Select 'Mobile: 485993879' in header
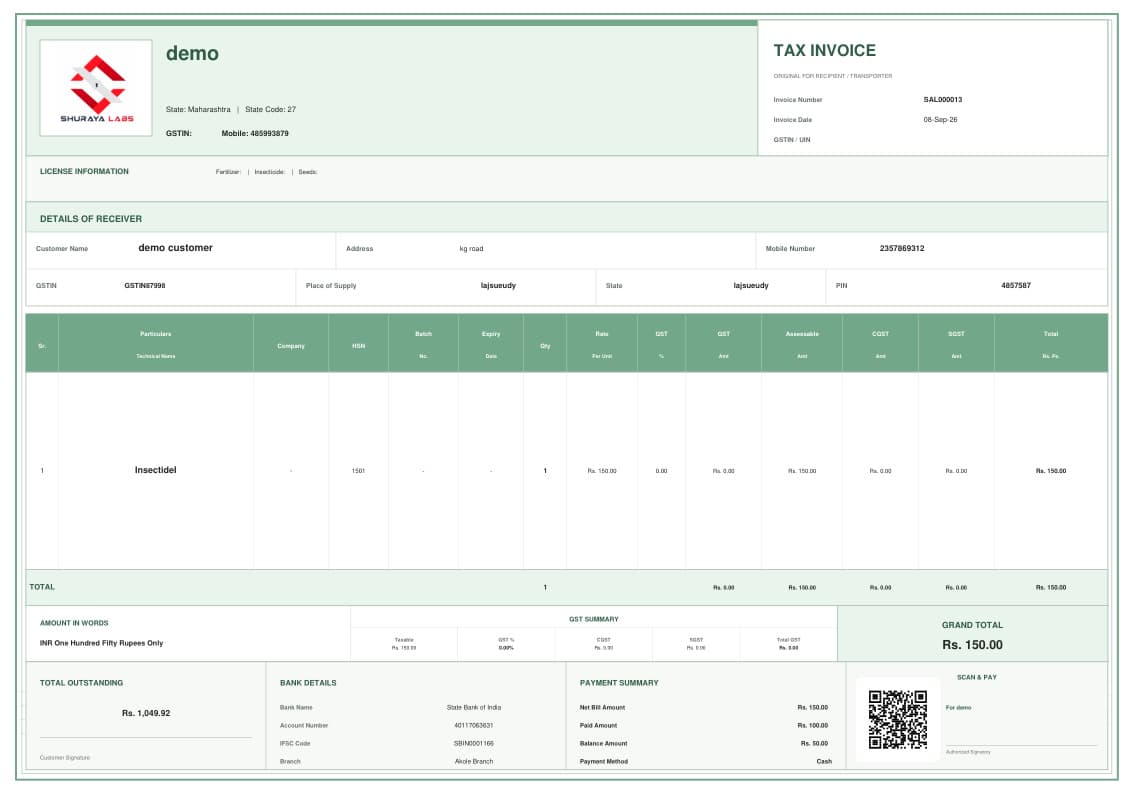 (255, 134)
